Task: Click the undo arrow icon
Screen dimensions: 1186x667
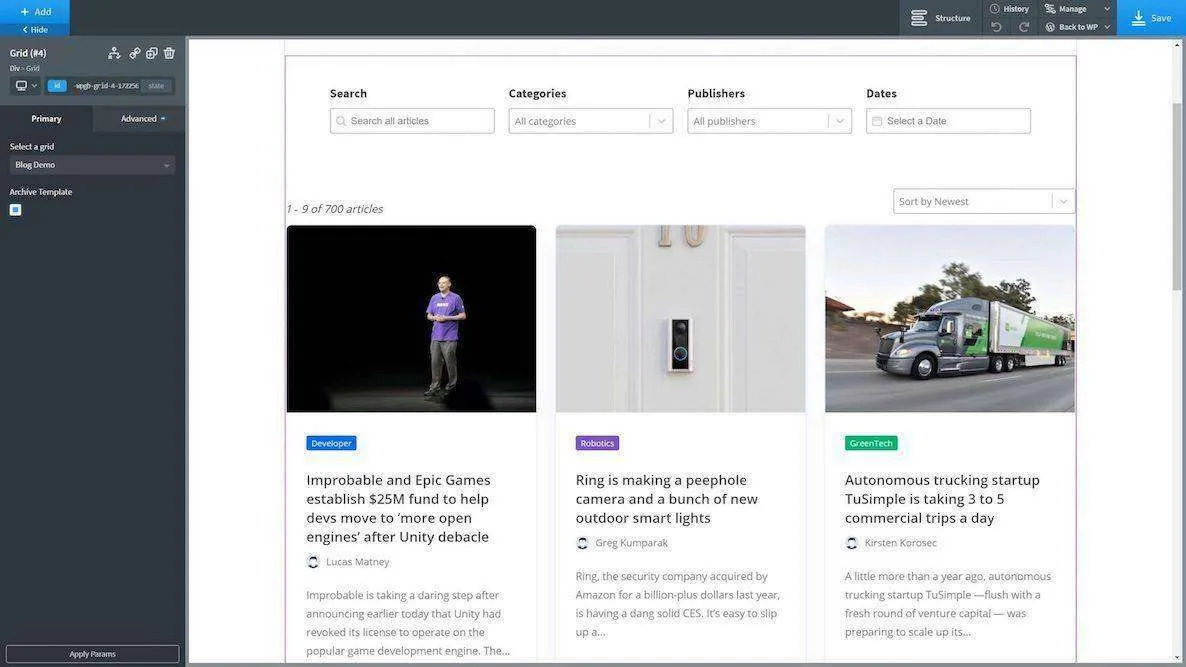Action: coord(996,27)
